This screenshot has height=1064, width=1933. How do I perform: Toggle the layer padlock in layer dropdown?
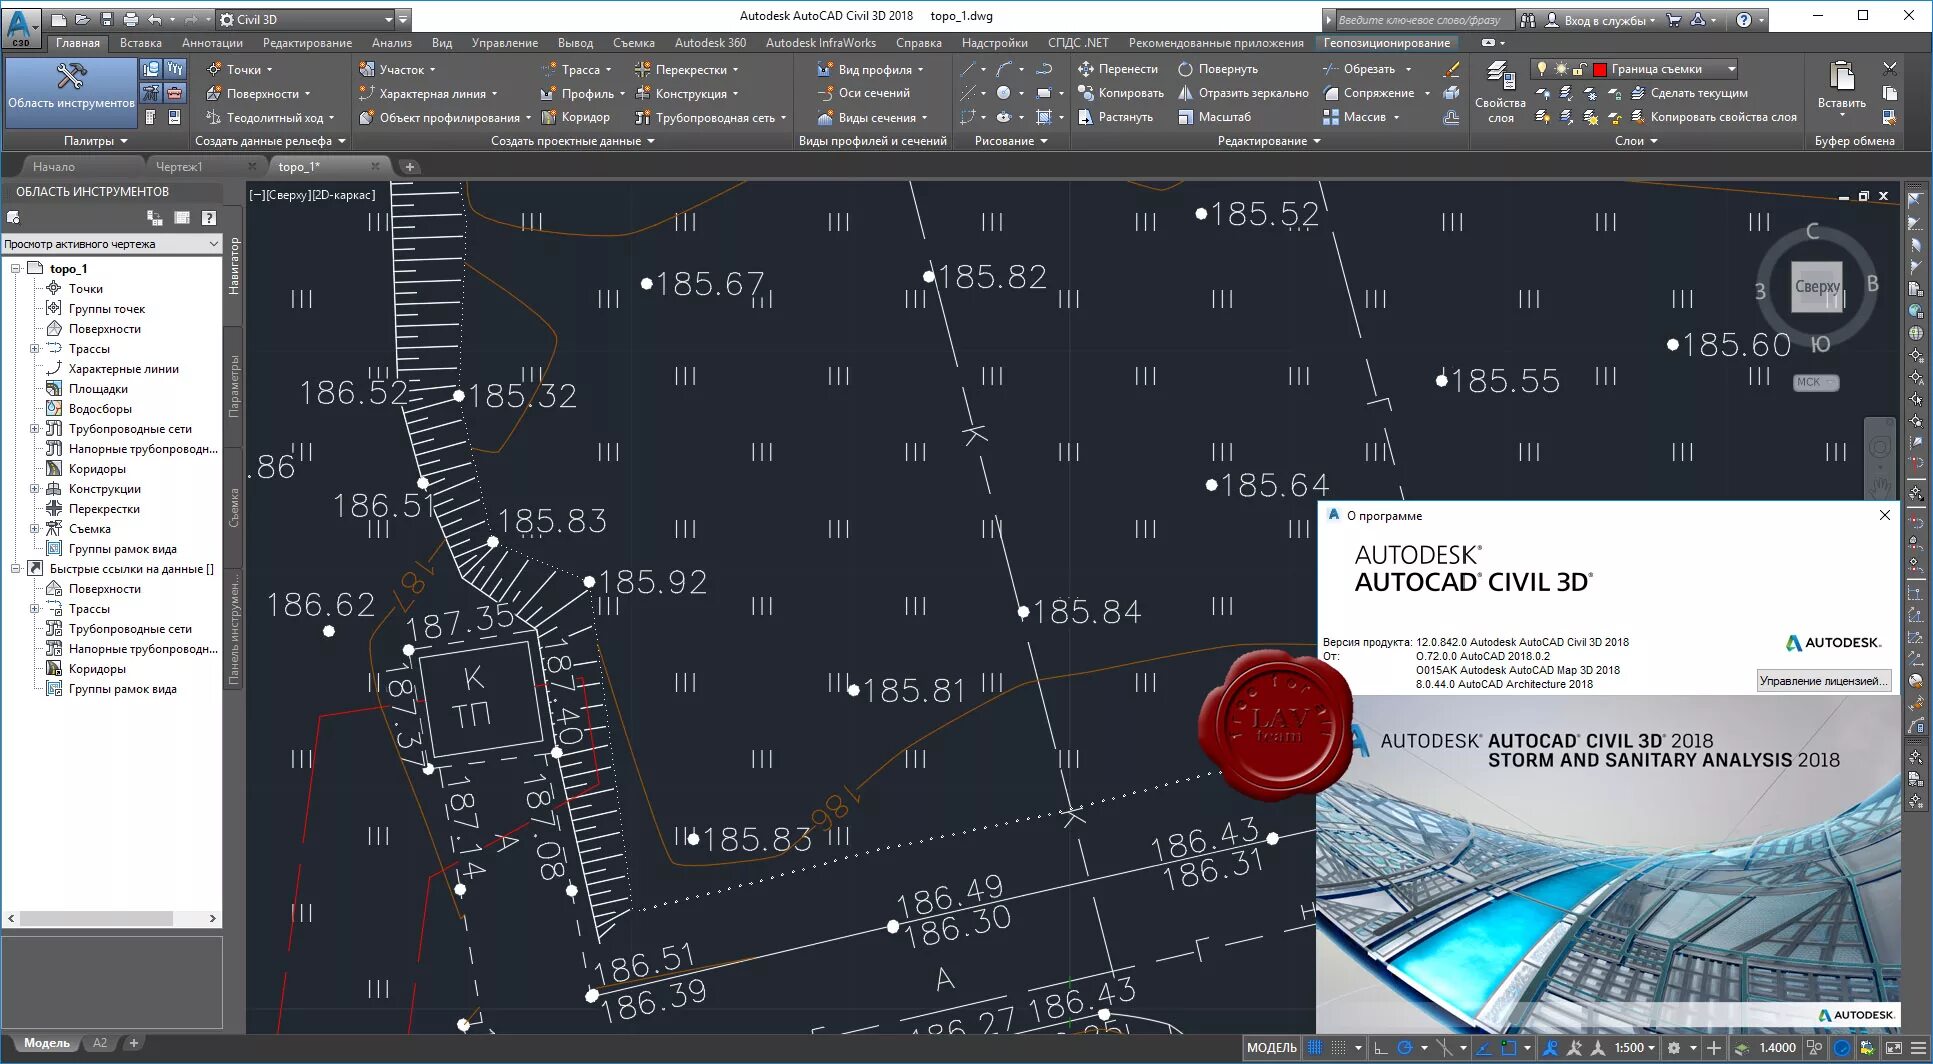pos(1579,69)
